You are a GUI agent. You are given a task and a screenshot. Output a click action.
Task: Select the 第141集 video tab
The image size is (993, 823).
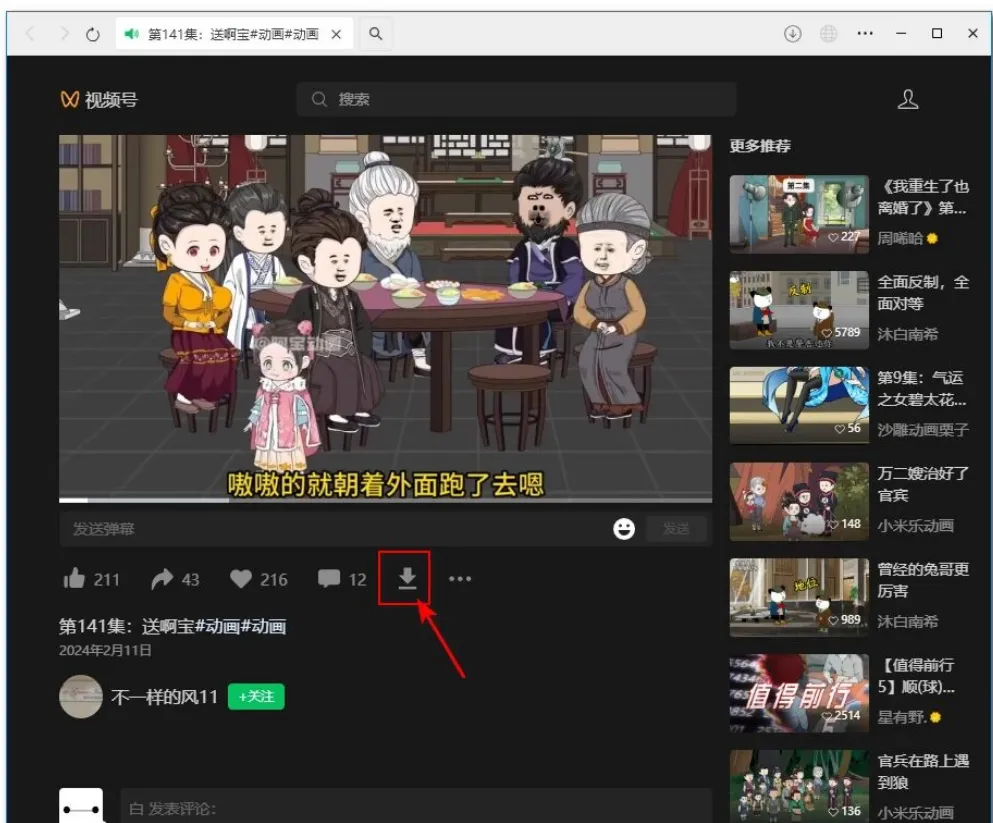(x=232, y=34)
